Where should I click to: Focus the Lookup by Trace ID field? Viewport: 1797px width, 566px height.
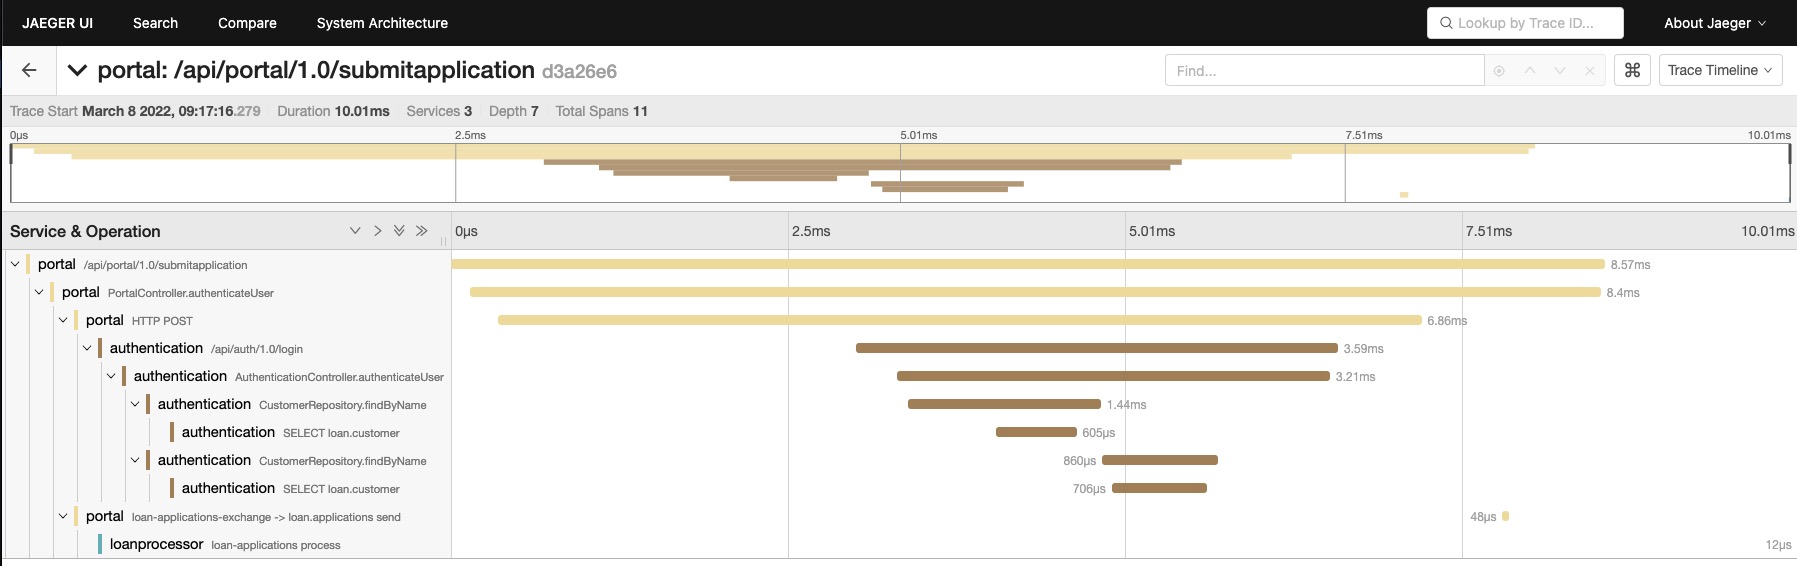pos(1524,23)
